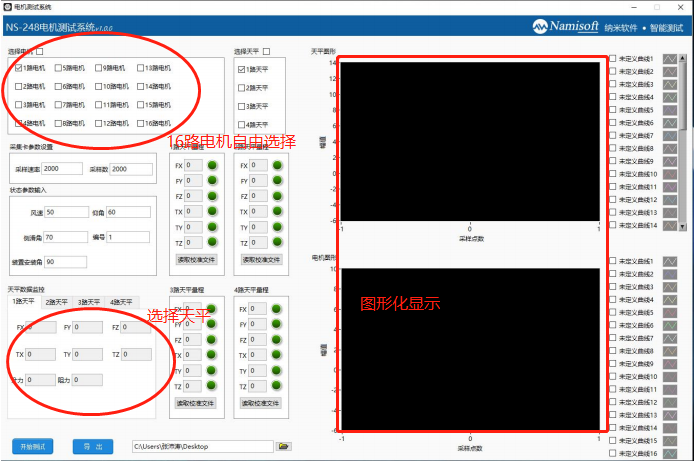The height and width of the screenshot is (462, 696).
Task: Click the FZ green indicator in 4路天平量程 panel
Action: tap(274, 340)
